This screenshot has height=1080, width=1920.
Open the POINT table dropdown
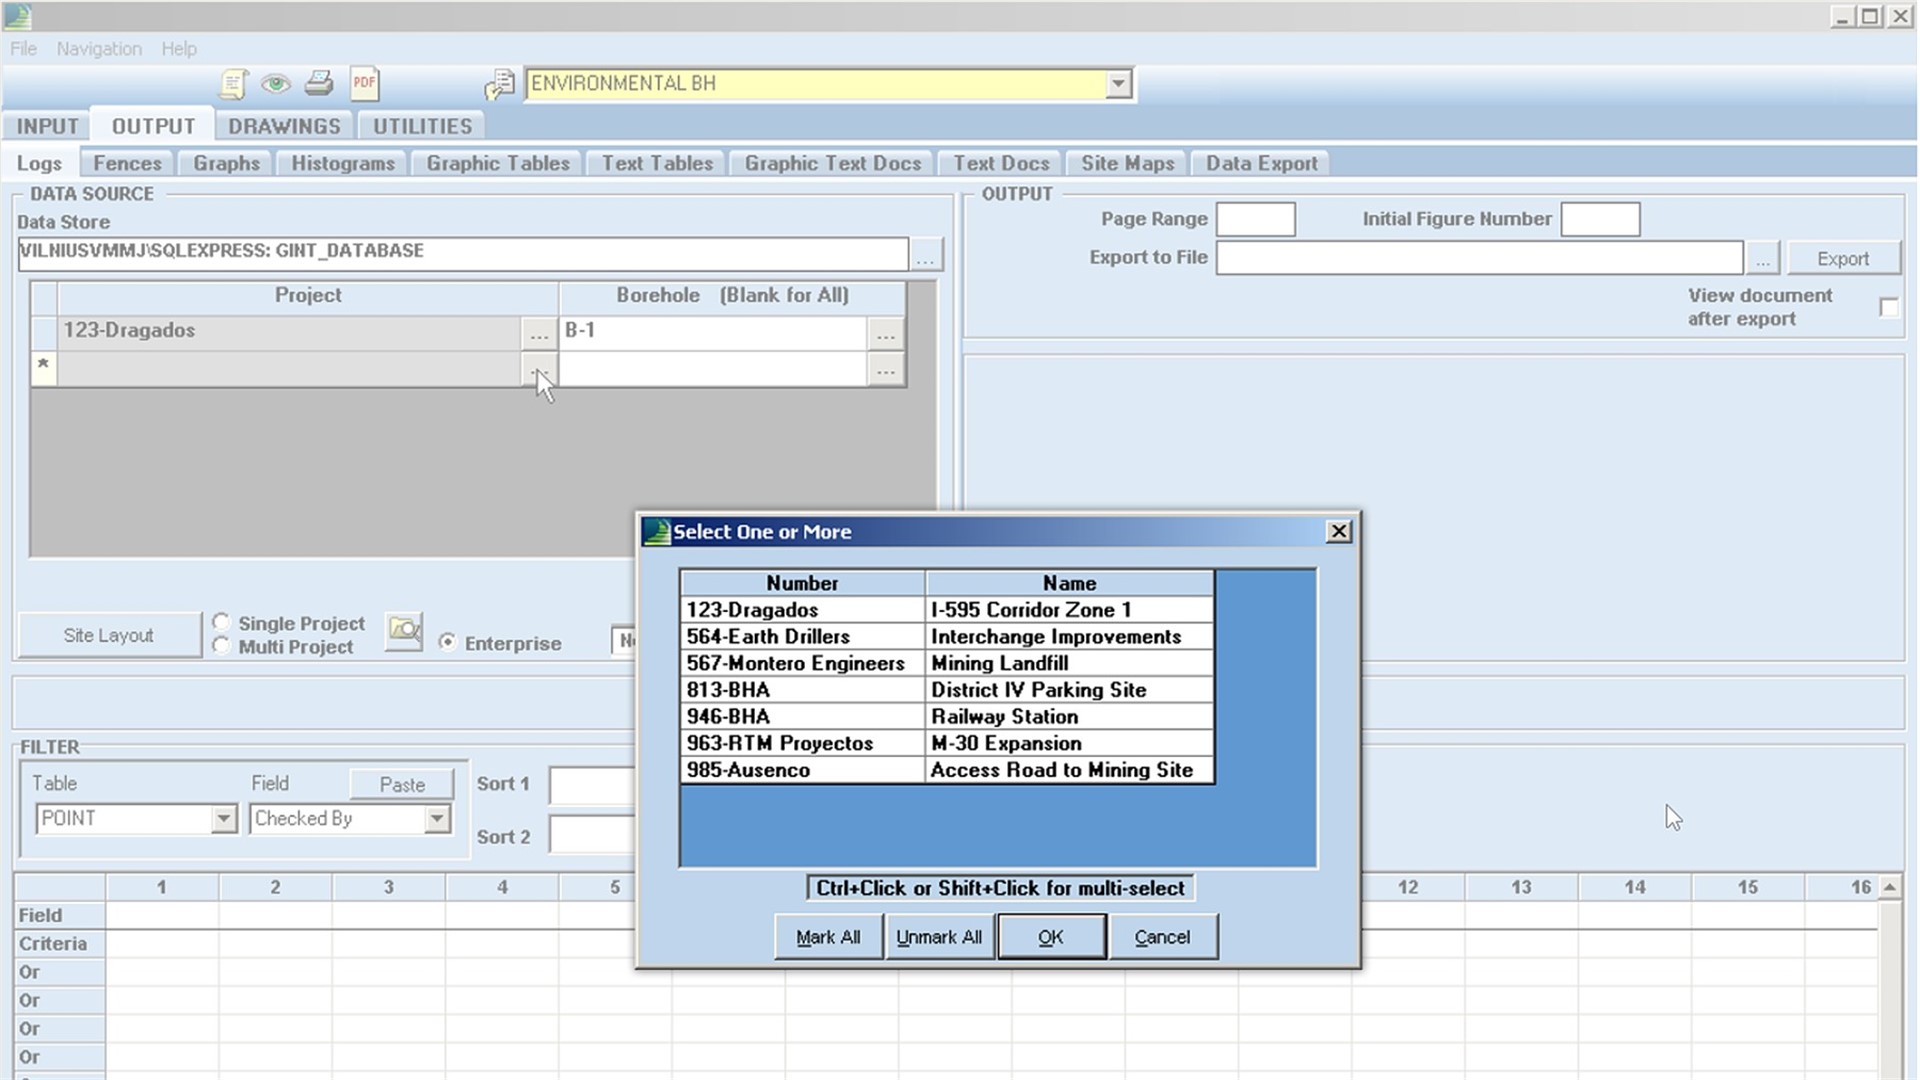[x=224, y=819]
